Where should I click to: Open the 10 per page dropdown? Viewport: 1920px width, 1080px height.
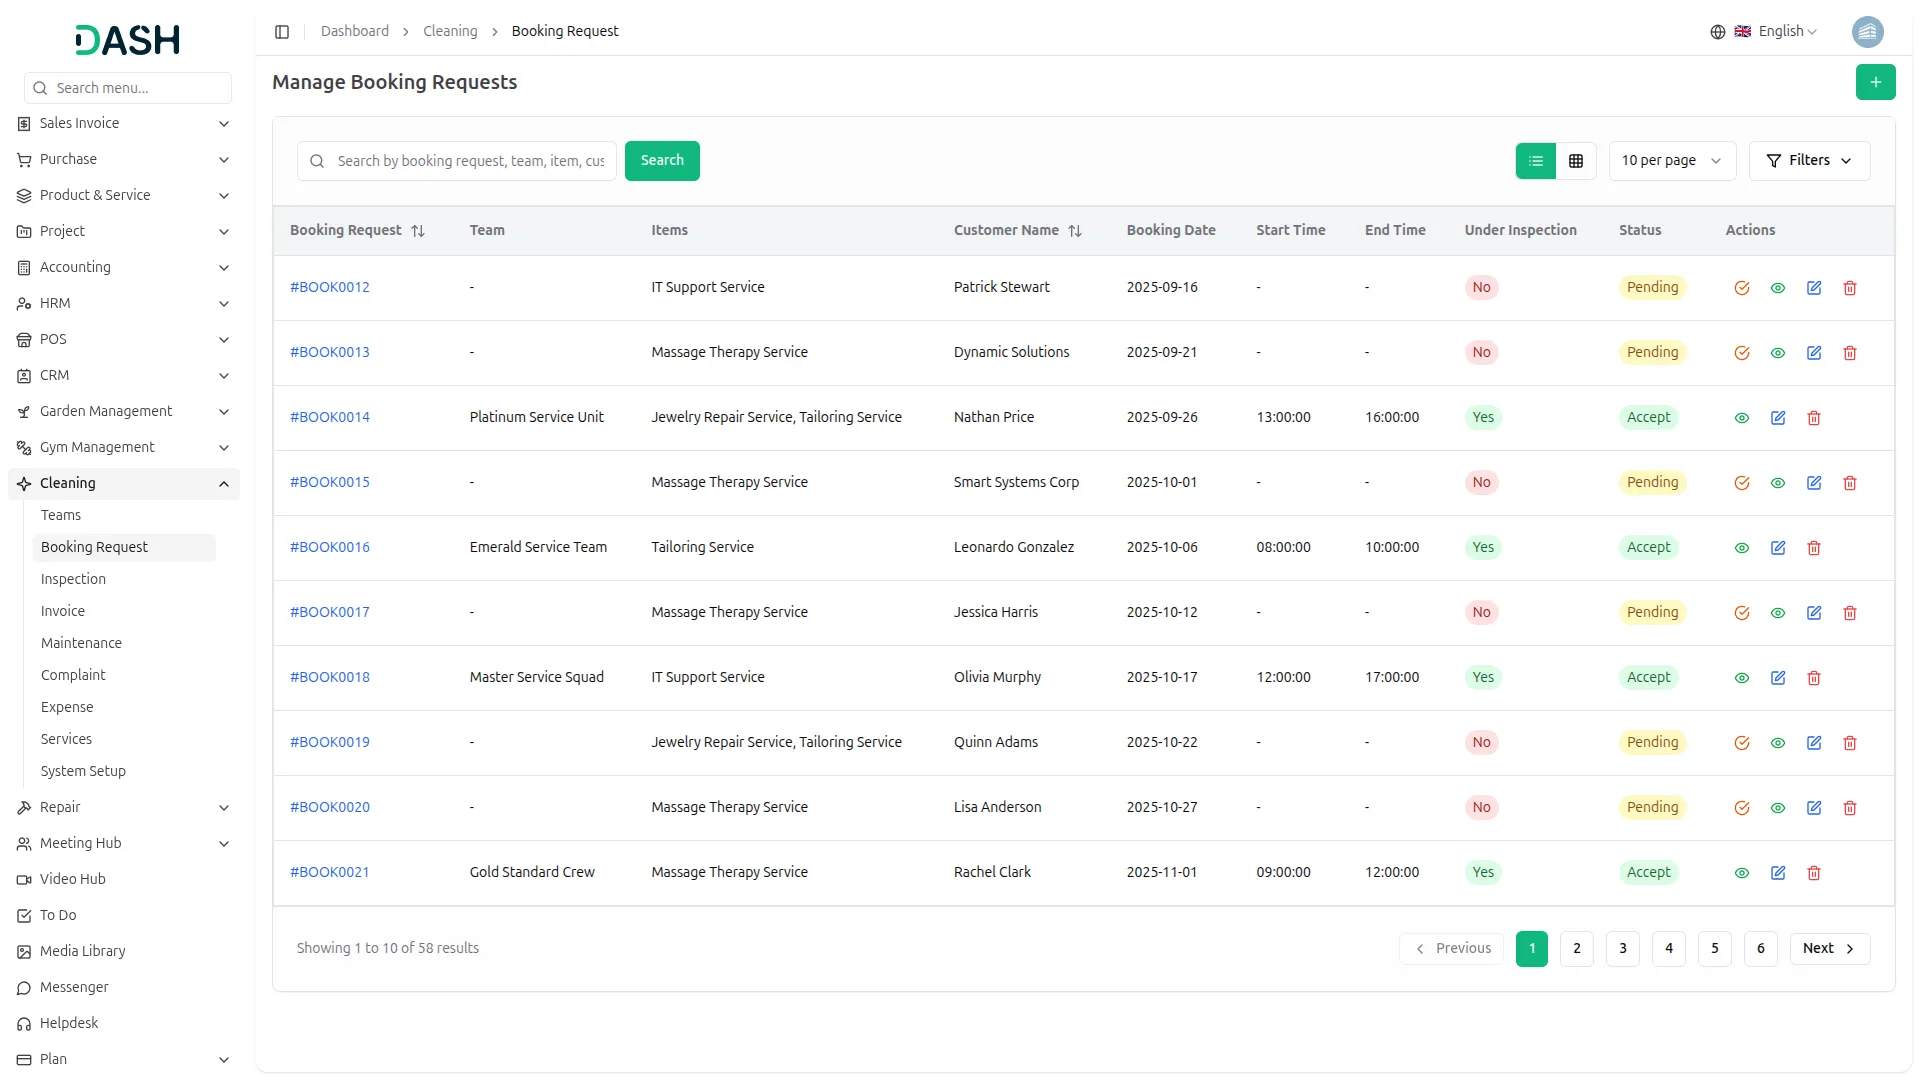(x=1672, y=161)
